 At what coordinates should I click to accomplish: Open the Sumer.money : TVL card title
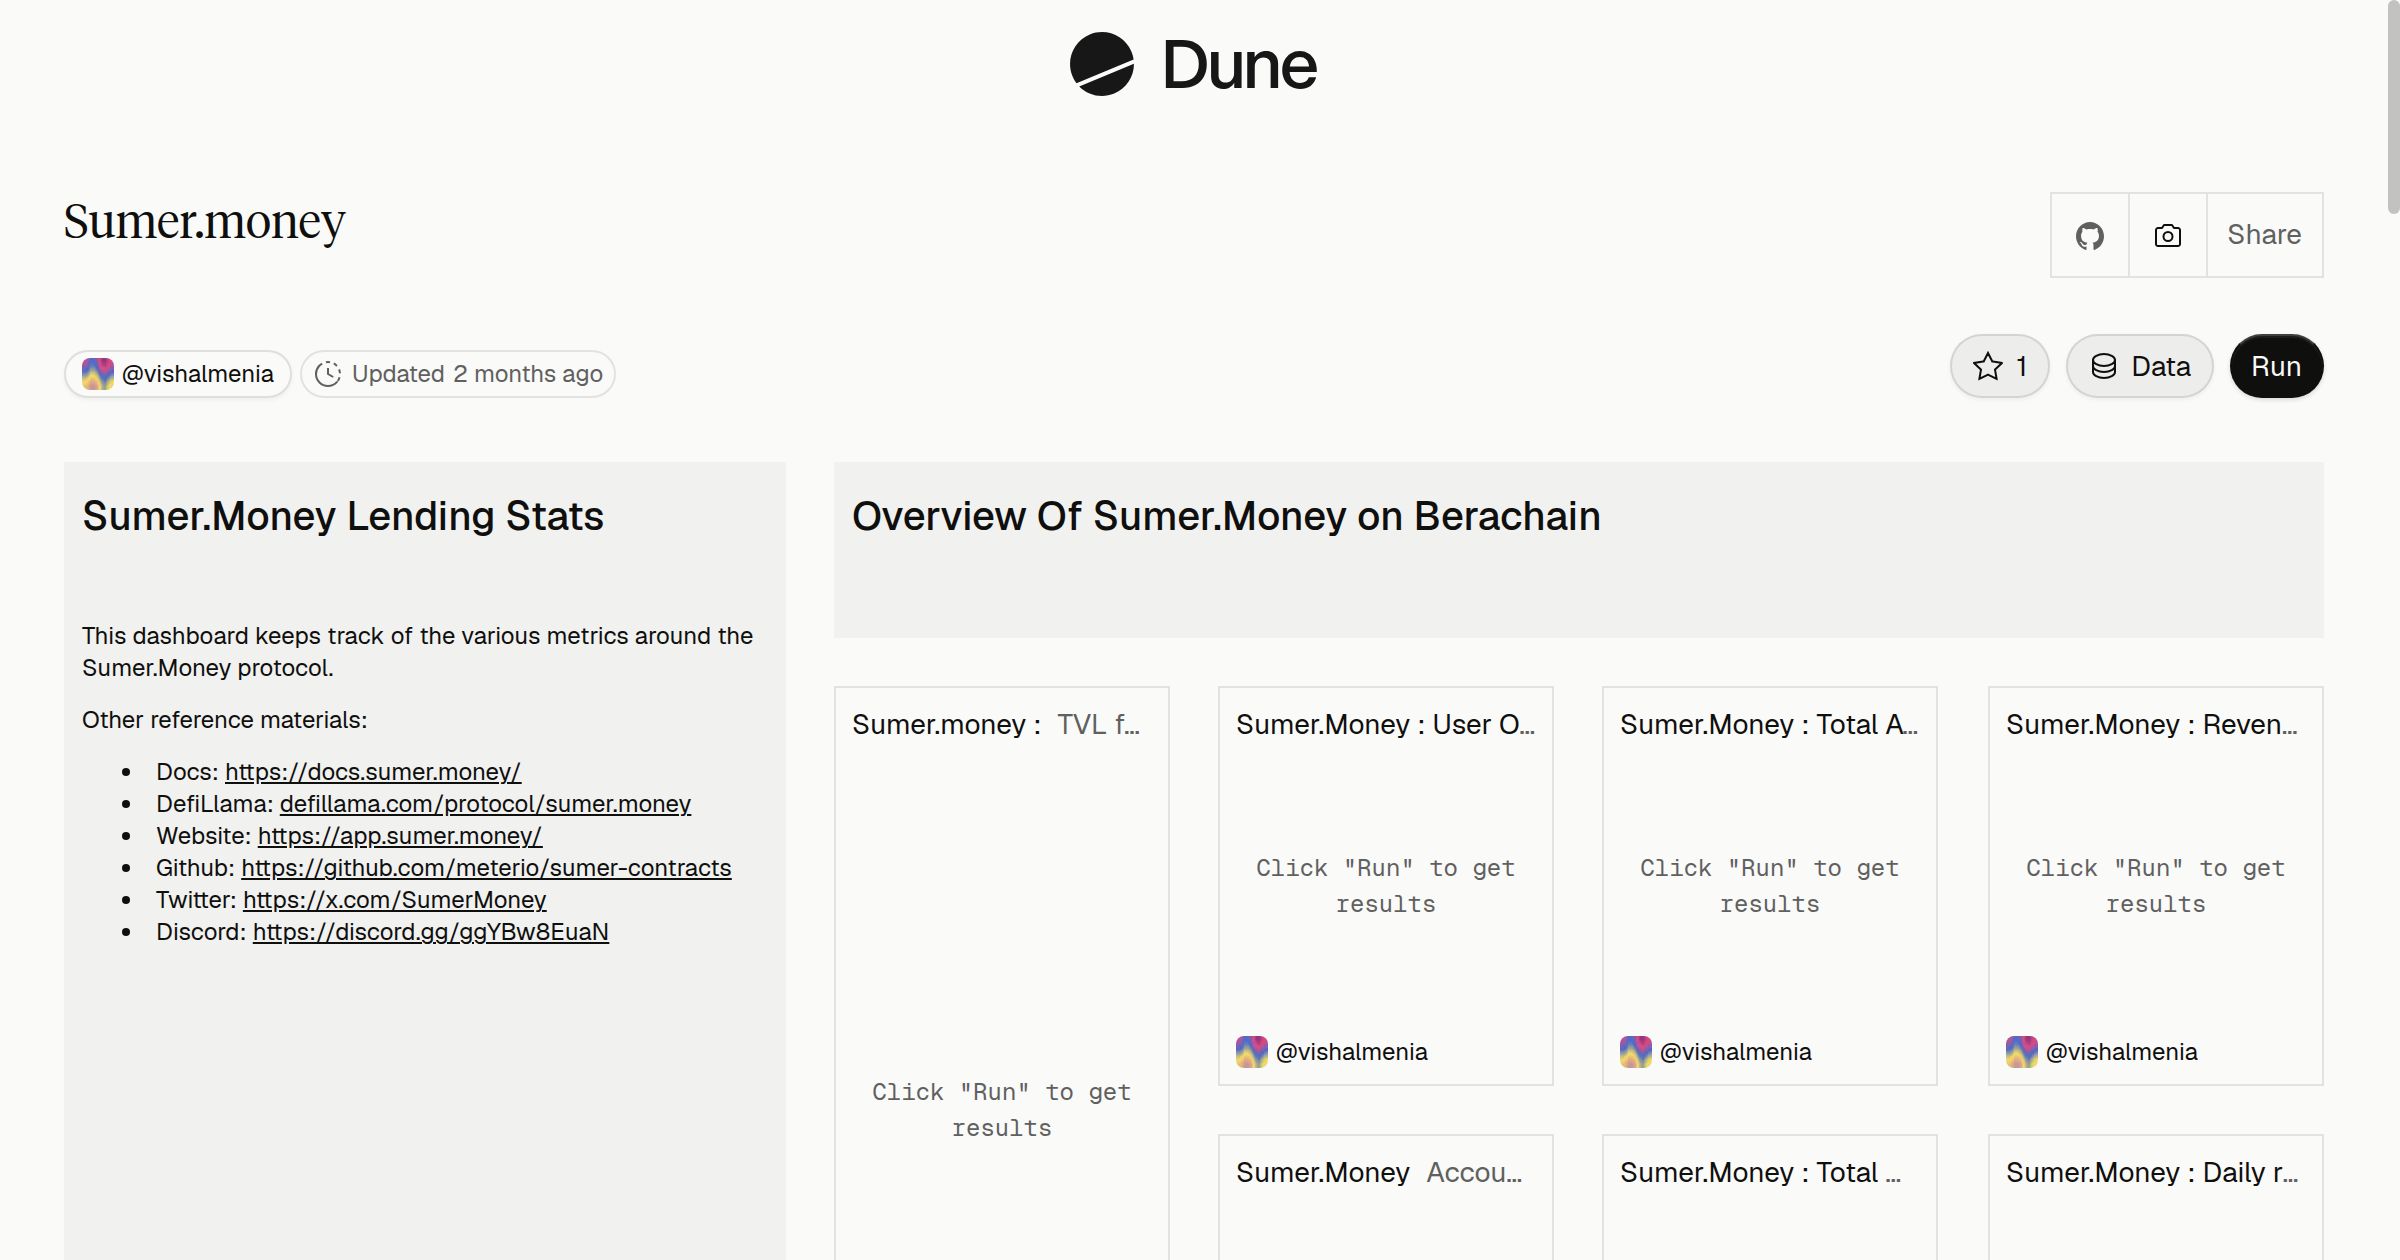(996, 724)
